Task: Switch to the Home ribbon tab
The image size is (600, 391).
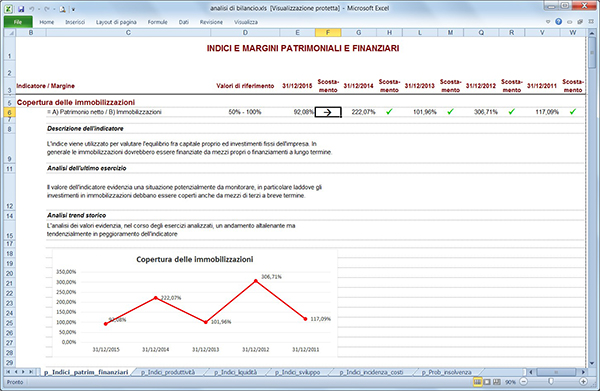Action: [x=47, y=22]
